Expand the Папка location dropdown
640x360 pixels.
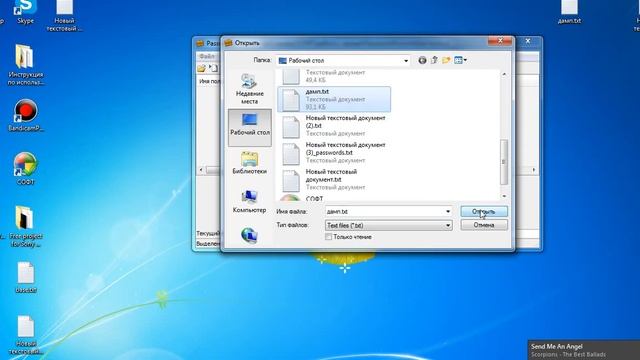(406, 61)
